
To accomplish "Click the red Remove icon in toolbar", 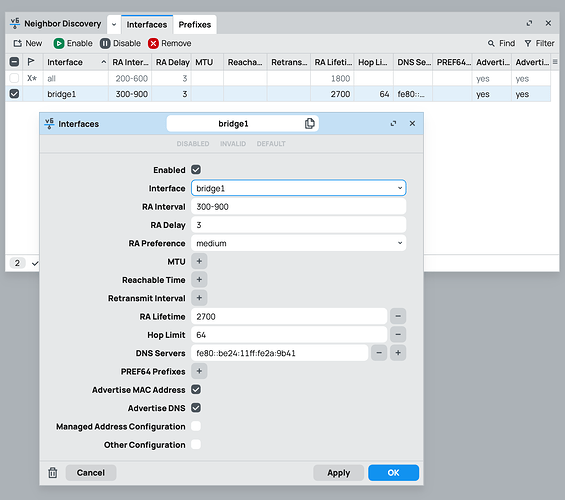I will pyautogui.click(x=153, y=44).
